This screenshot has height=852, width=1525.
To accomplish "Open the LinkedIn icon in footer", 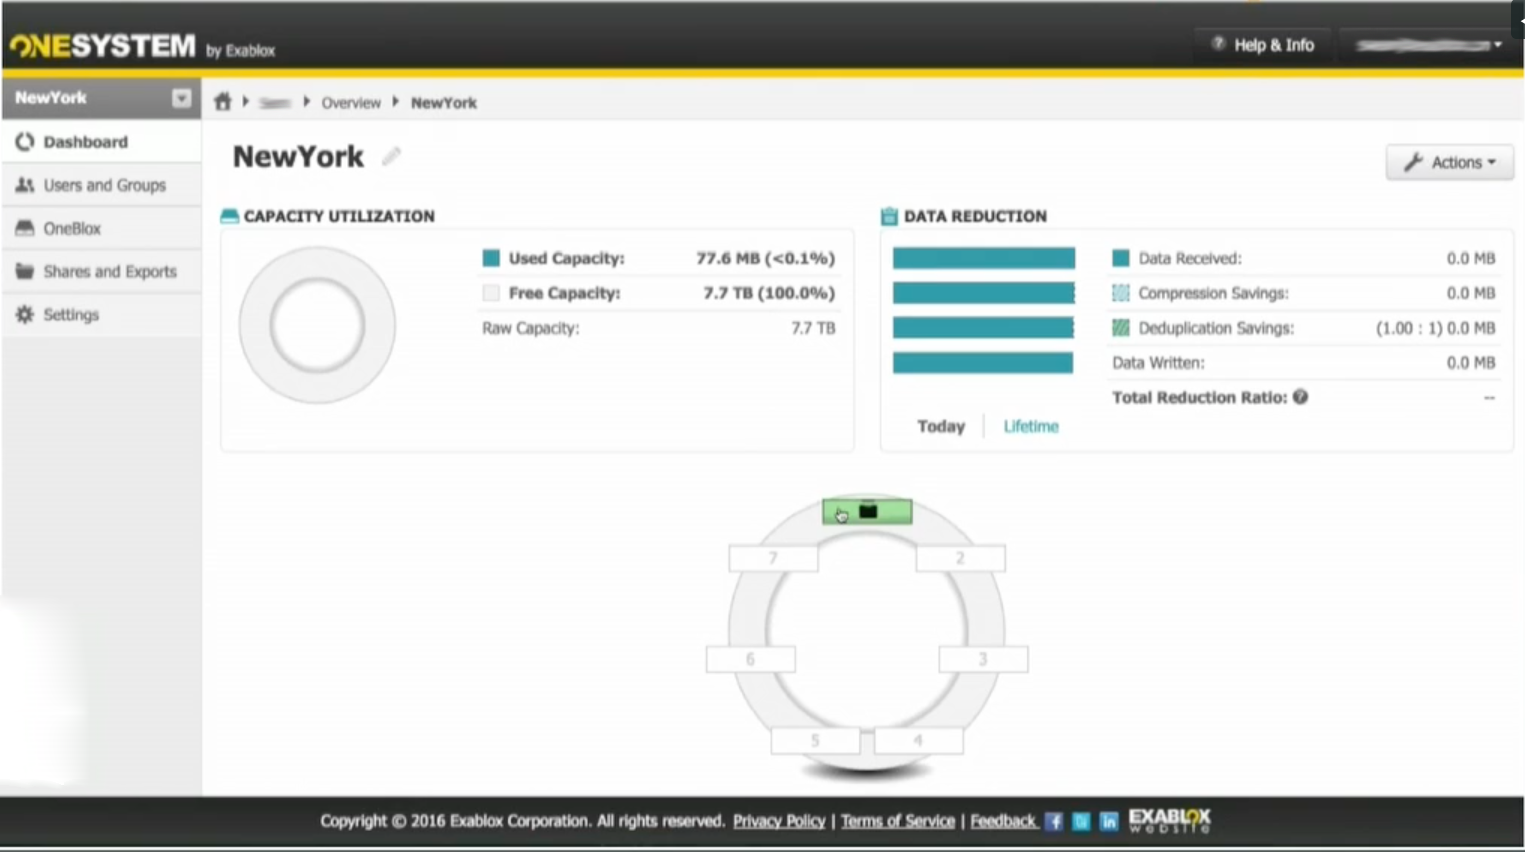I will pyautogui.click(x=1108, y=821).
